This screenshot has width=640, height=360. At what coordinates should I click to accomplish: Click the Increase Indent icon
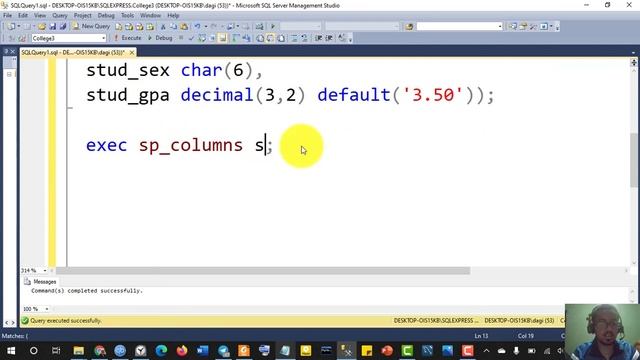329,38
